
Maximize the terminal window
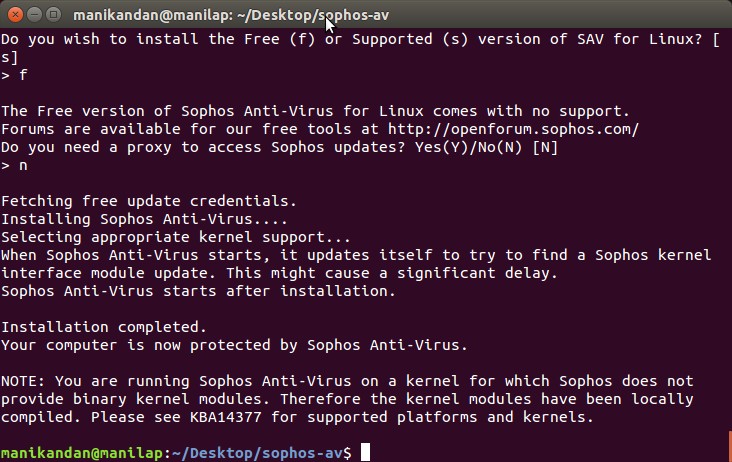pyautogui.click(x=54, y=14)
